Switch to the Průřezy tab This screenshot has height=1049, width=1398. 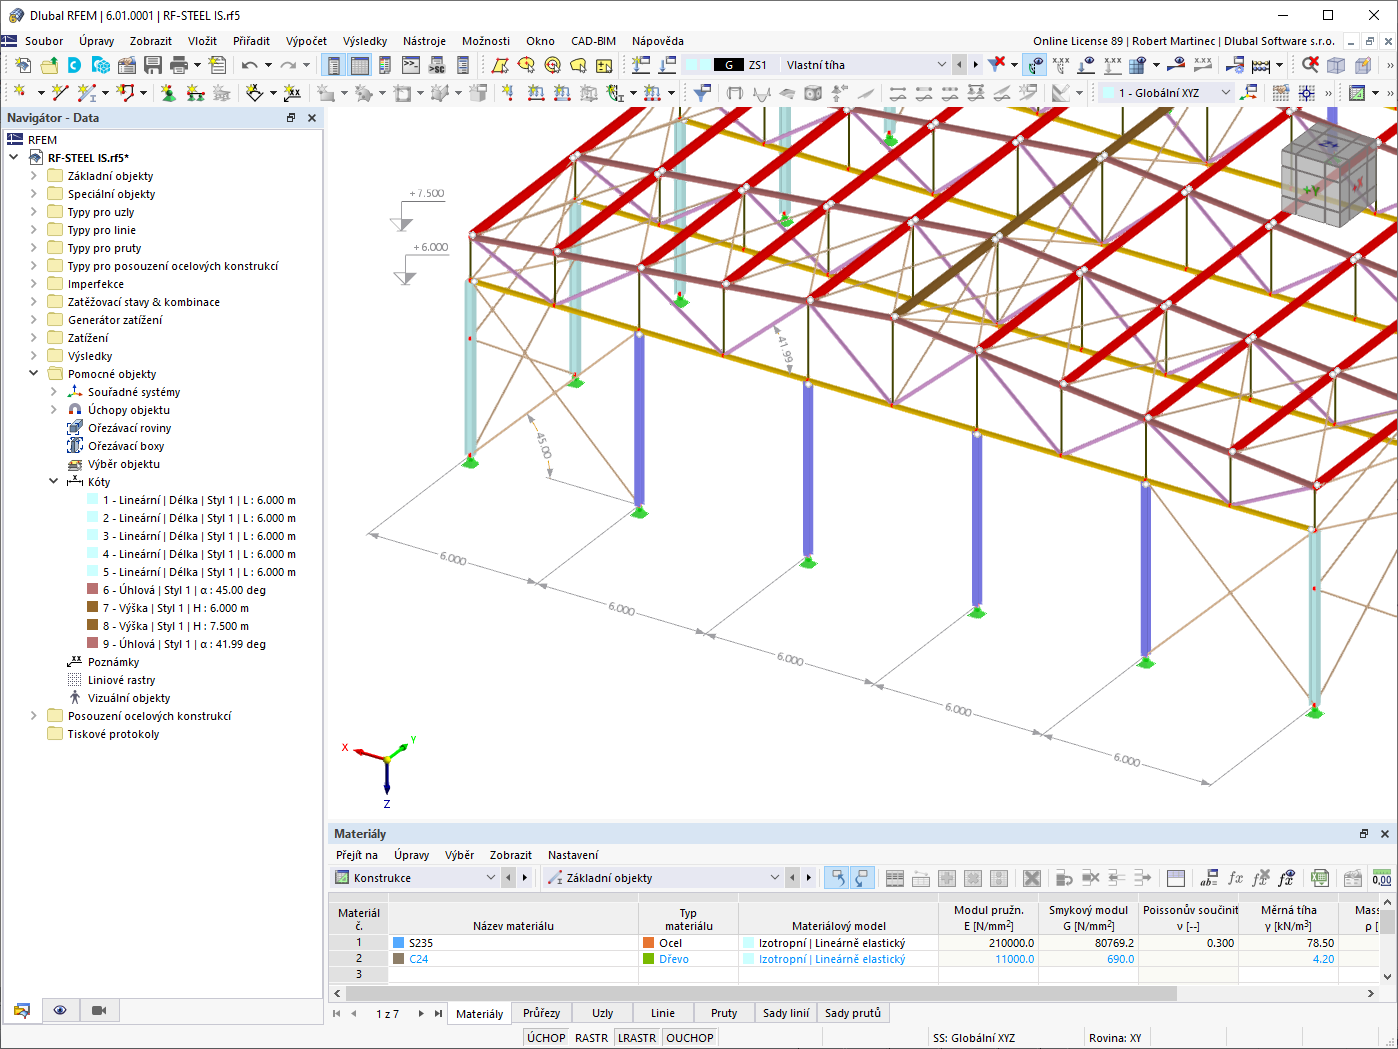[541, 1013]
